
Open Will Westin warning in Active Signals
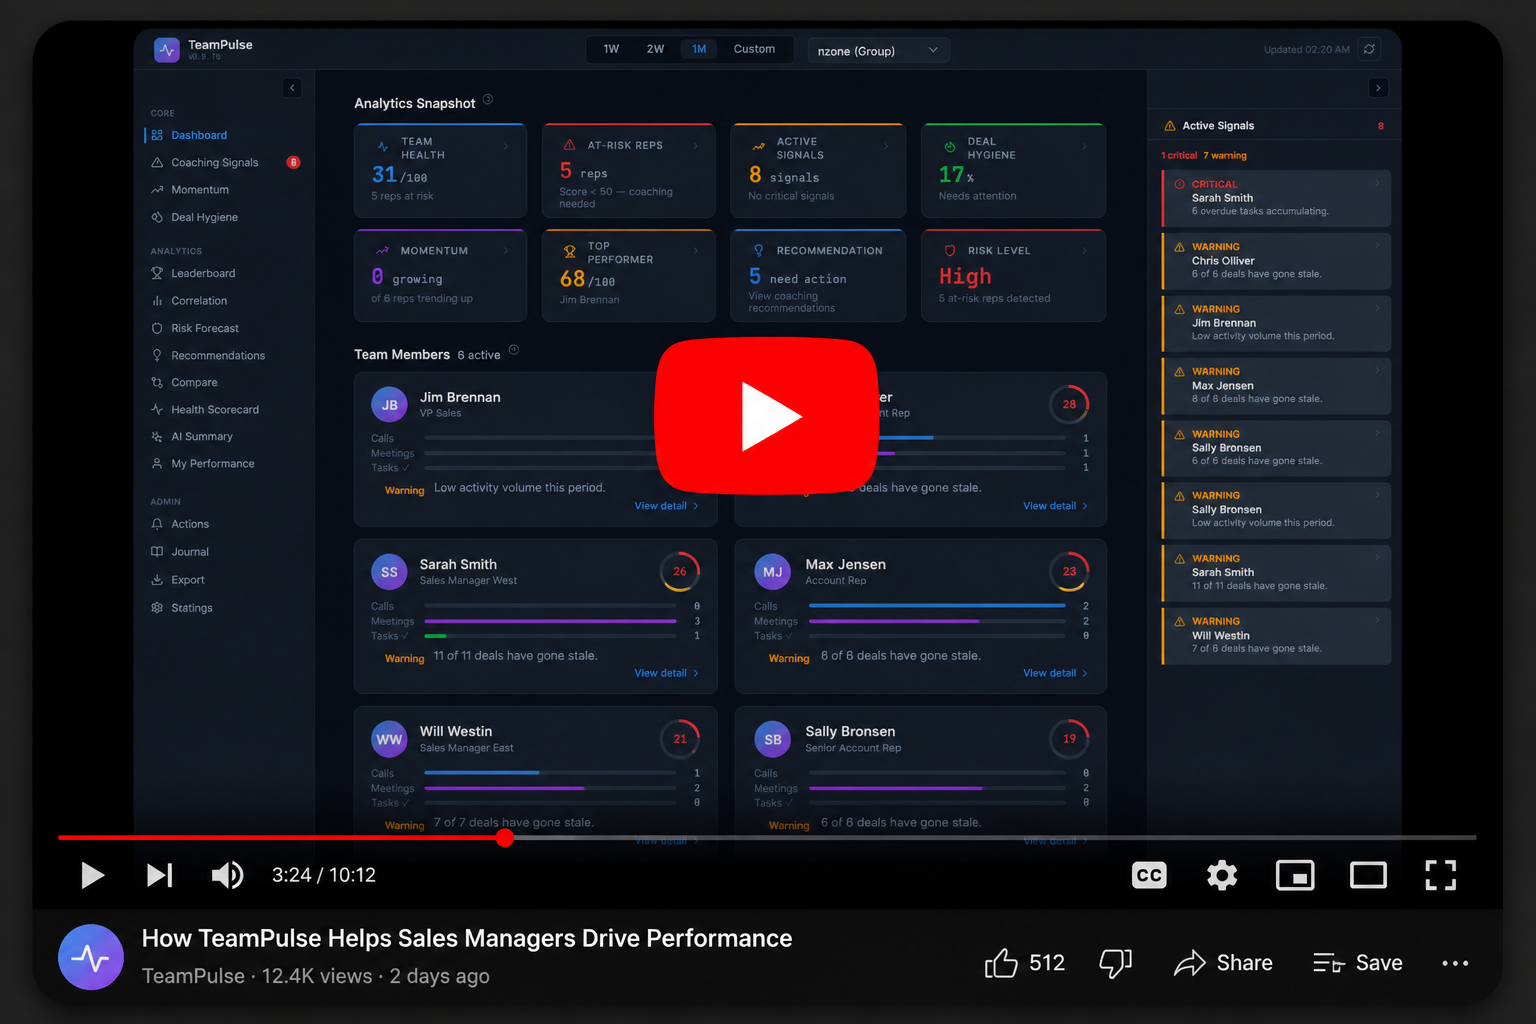(1276, 636)
